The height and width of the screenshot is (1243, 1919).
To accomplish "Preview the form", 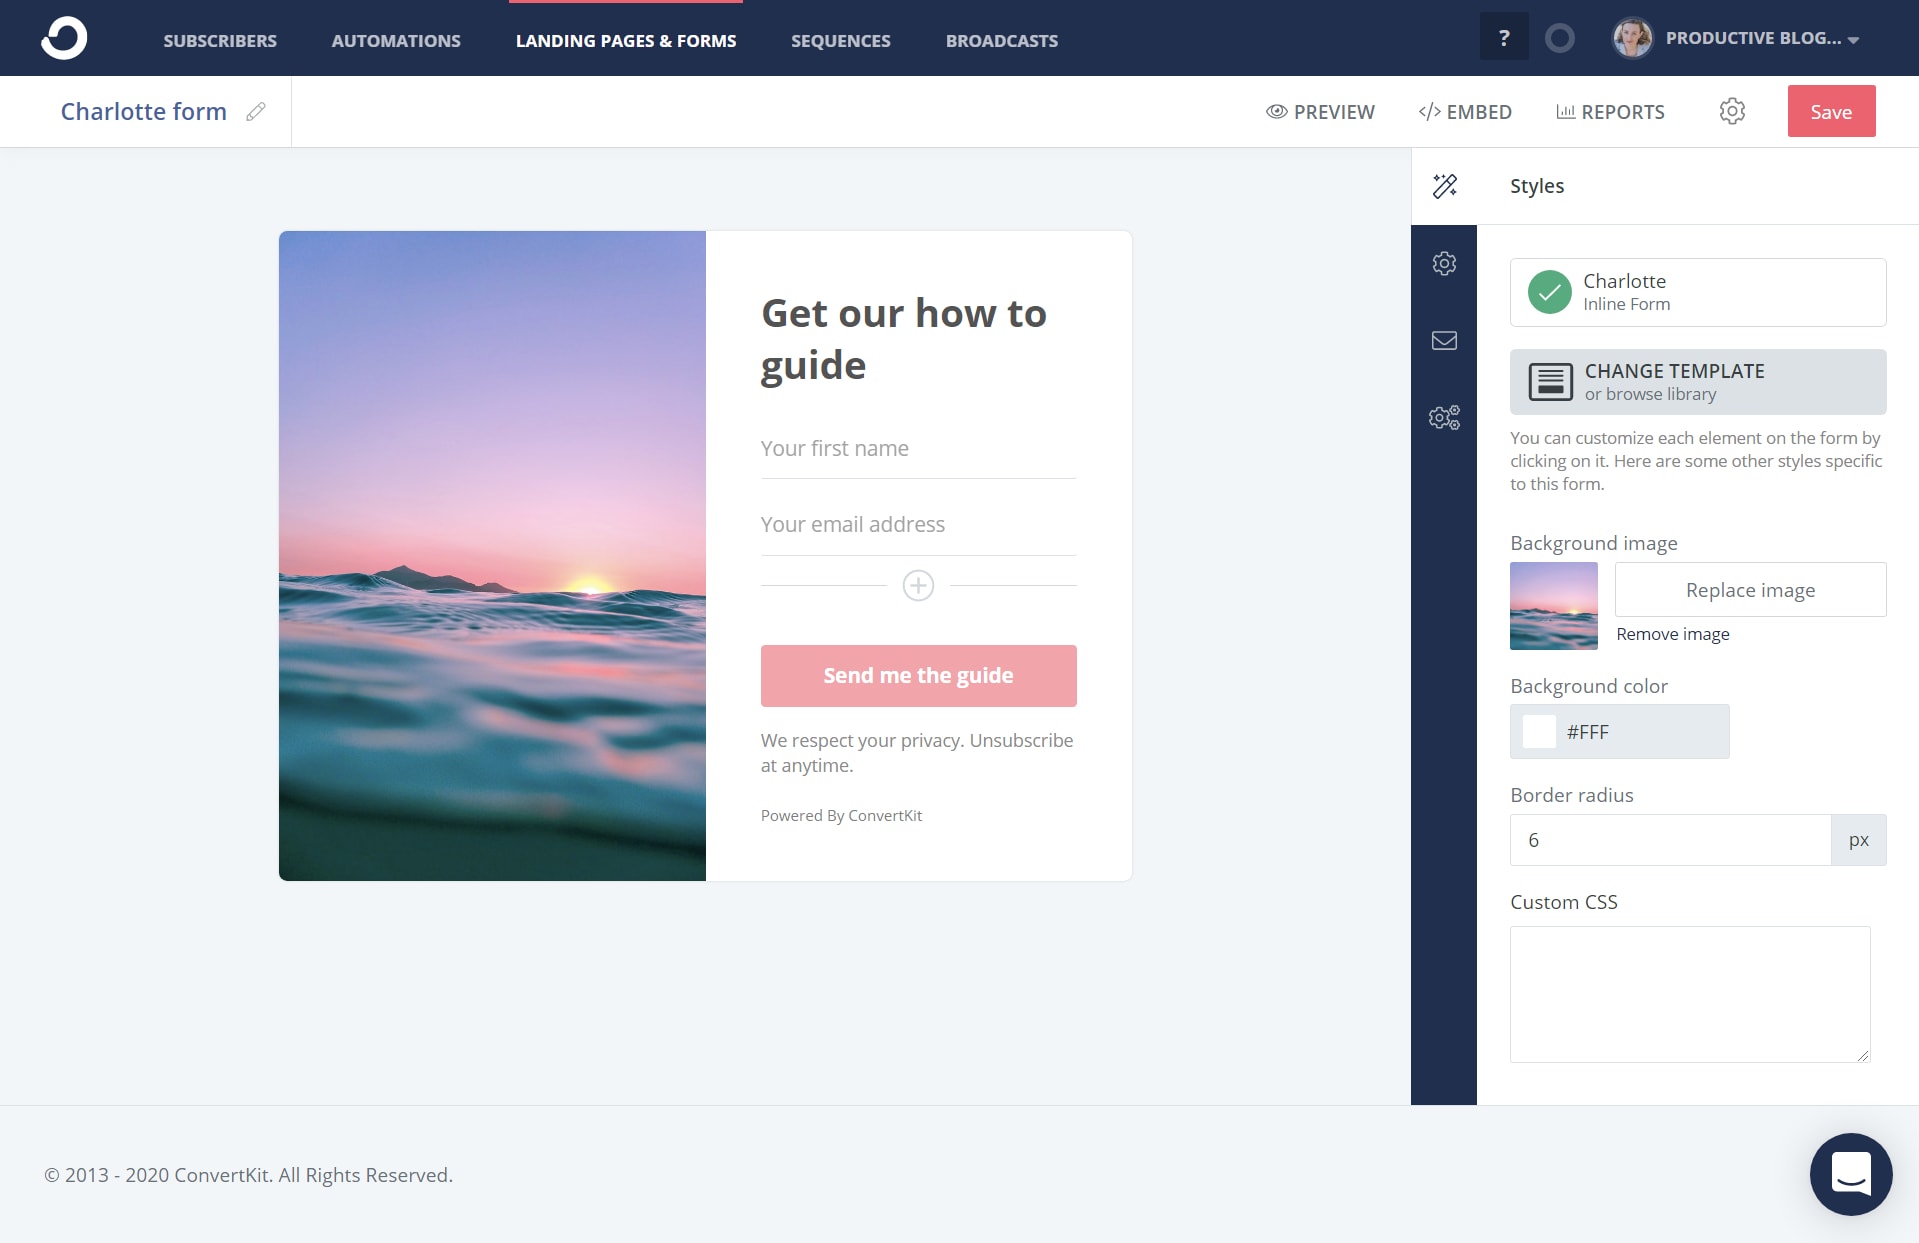I will pyautogui.click(x=1320, y=112).
